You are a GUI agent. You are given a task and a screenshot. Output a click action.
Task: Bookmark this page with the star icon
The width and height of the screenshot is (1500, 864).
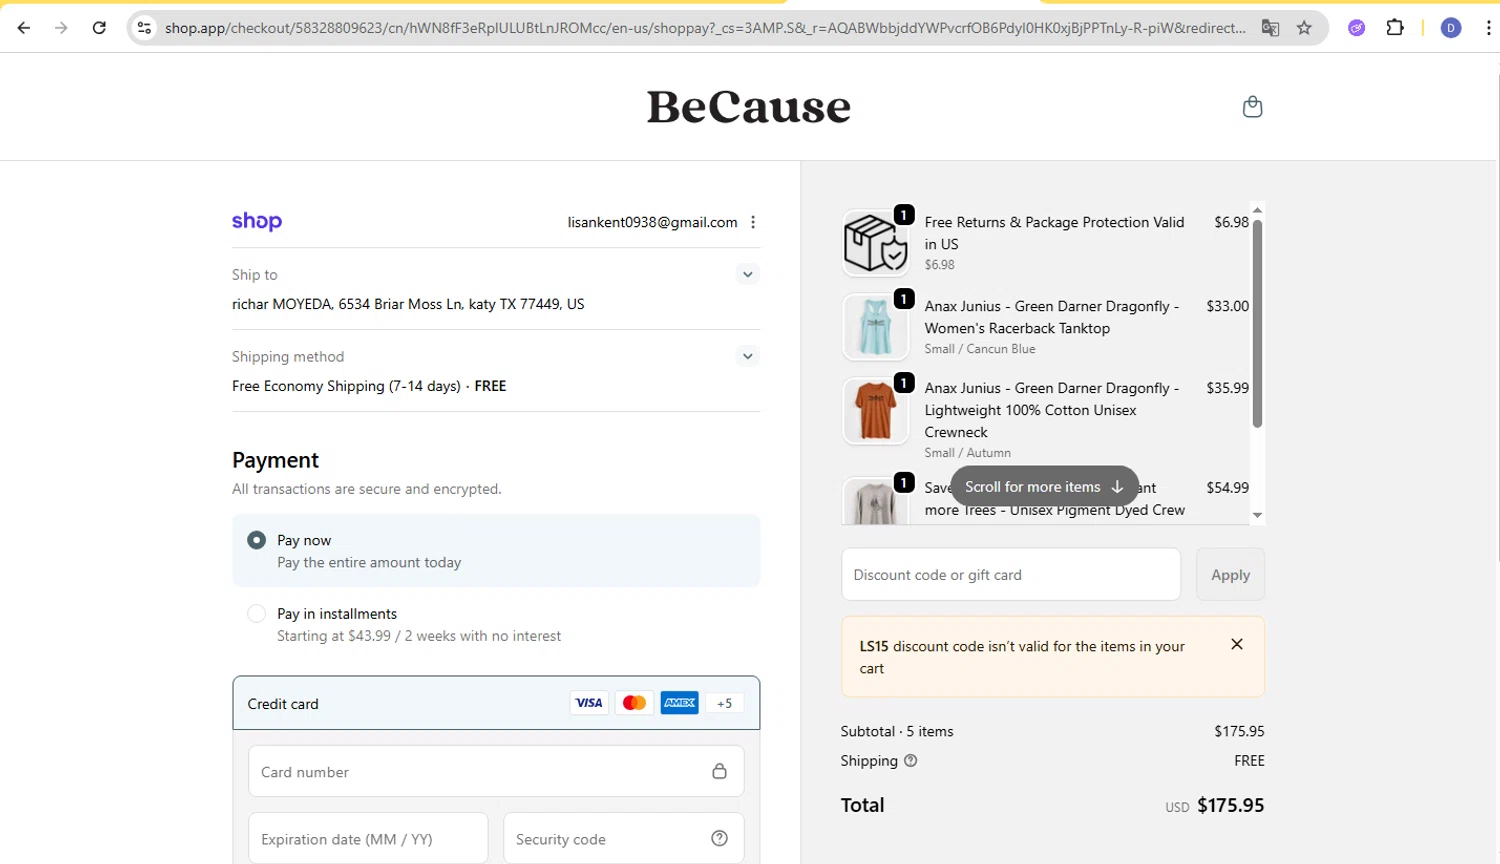1304,28
